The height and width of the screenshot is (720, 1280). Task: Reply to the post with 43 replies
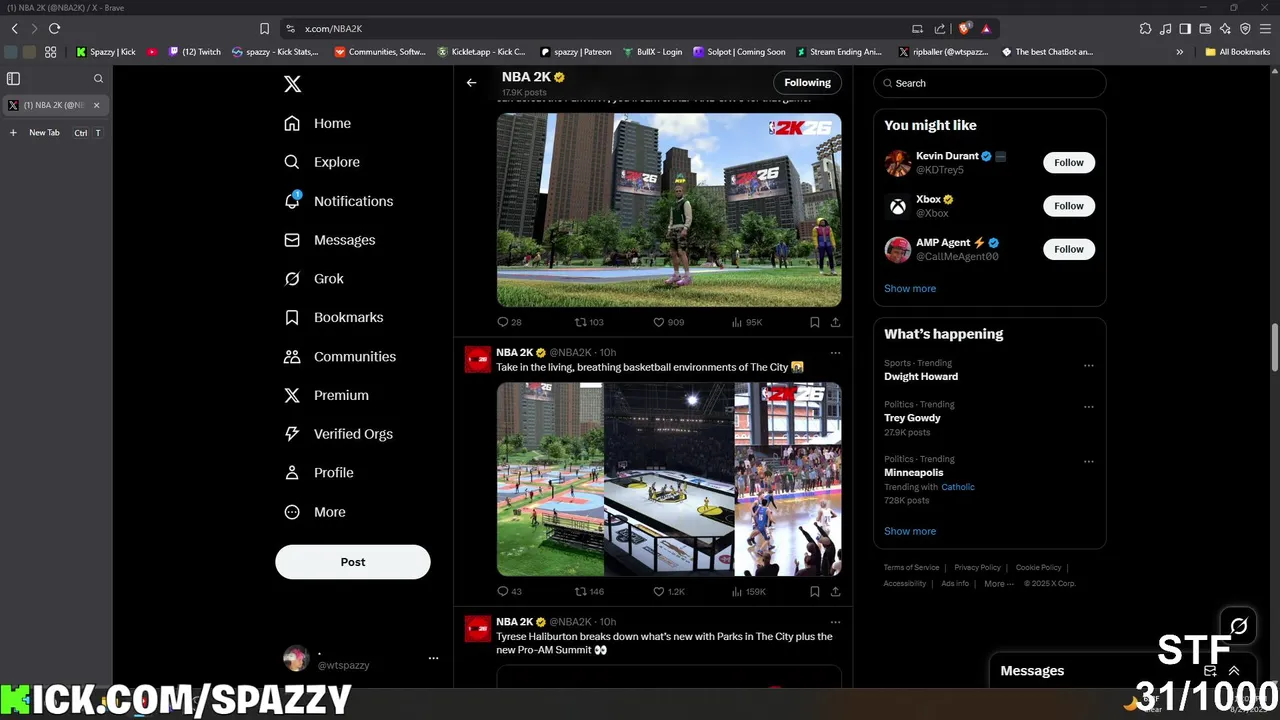click(509, 591)
